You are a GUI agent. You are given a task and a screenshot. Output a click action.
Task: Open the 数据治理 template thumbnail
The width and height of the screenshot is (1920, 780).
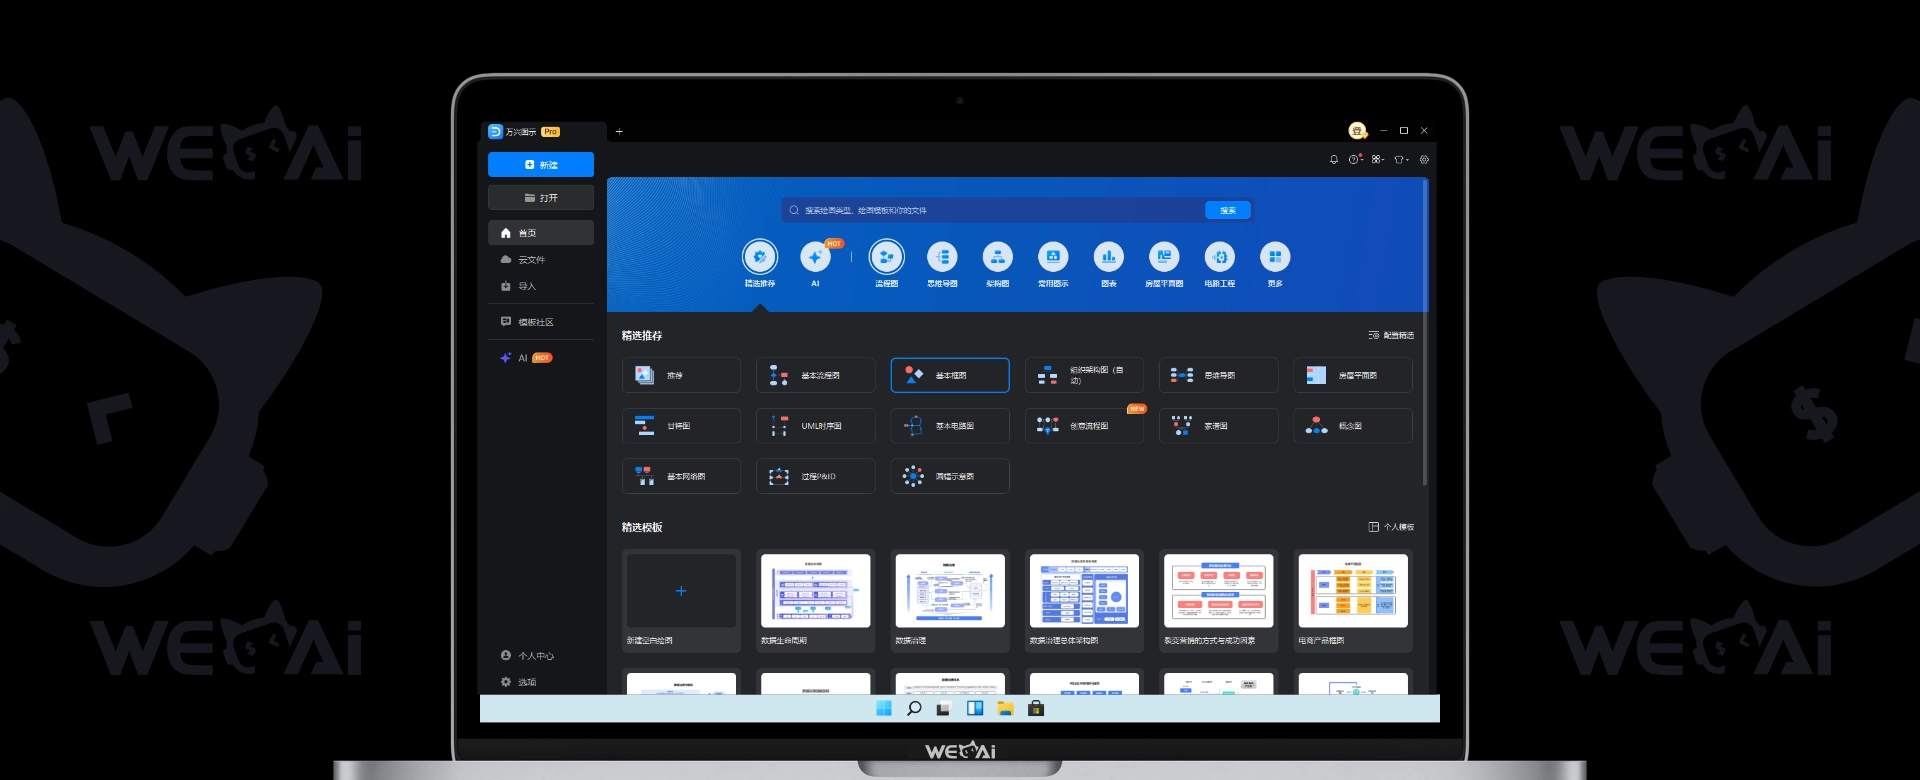pos(950,591)
